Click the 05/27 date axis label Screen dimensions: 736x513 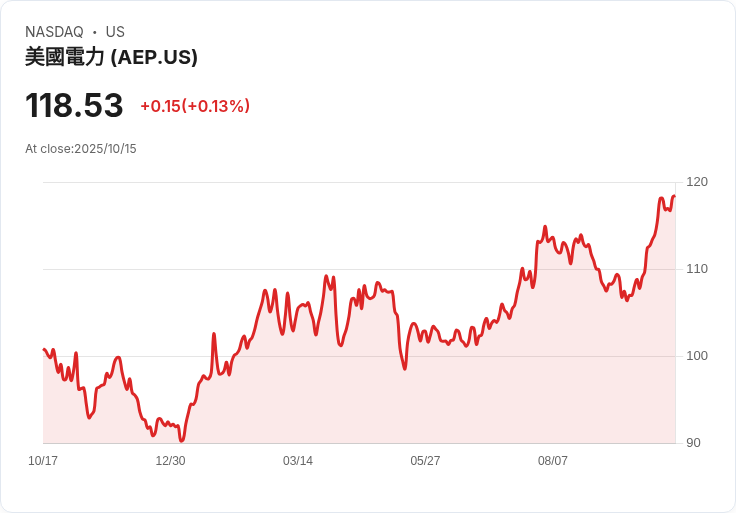pos(425,461)
